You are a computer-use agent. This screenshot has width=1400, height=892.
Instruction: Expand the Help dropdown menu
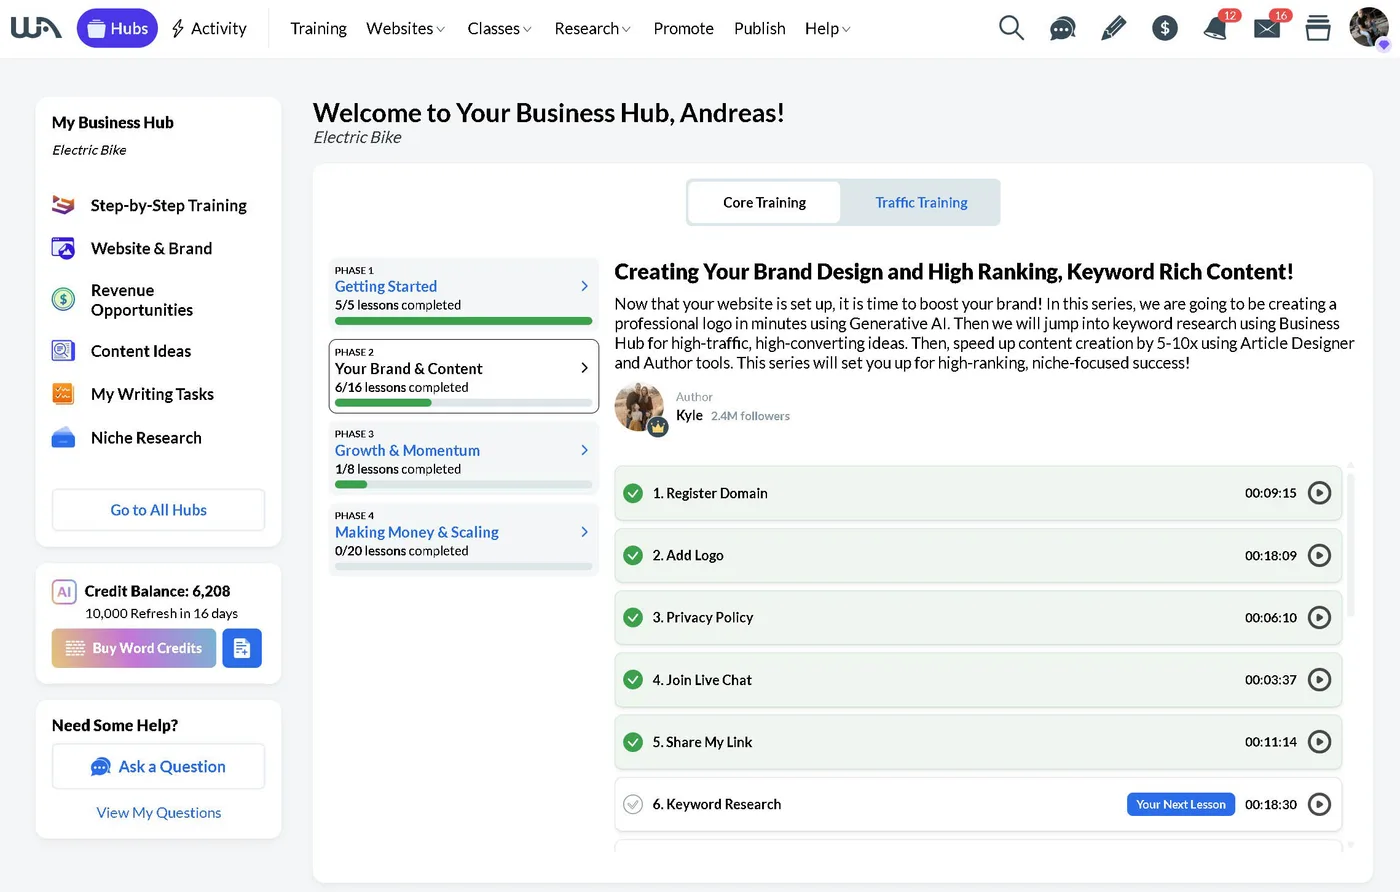828,28
